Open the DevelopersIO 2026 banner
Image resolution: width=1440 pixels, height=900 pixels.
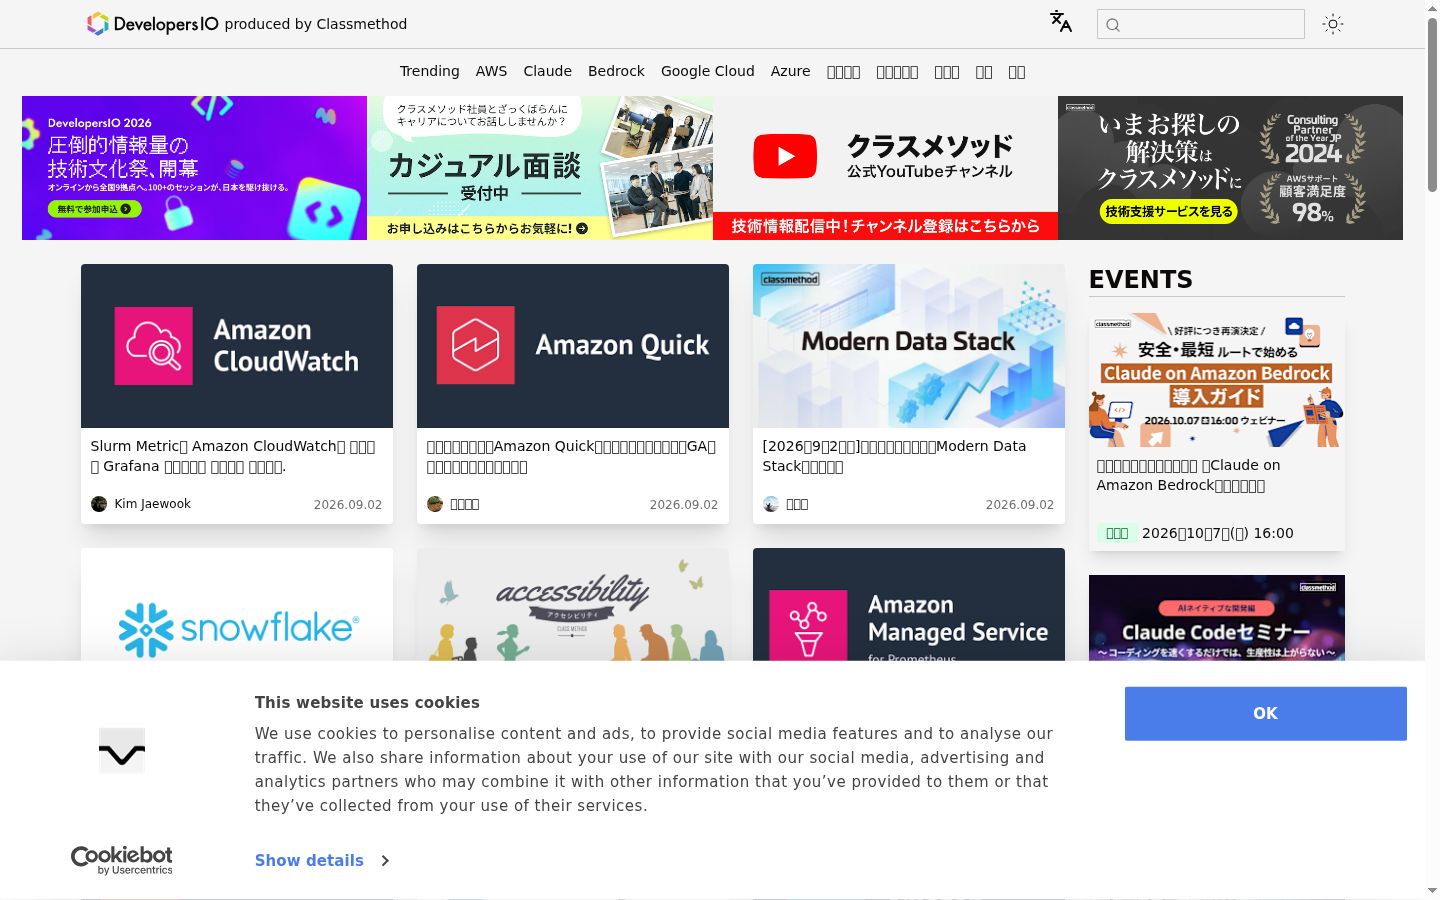(195, 168)
